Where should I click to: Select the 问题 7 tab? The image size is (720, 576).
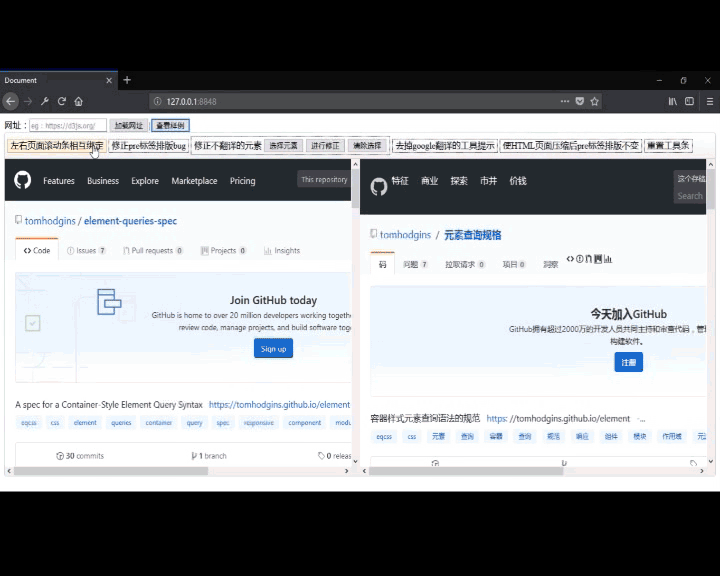pos(416,264)
